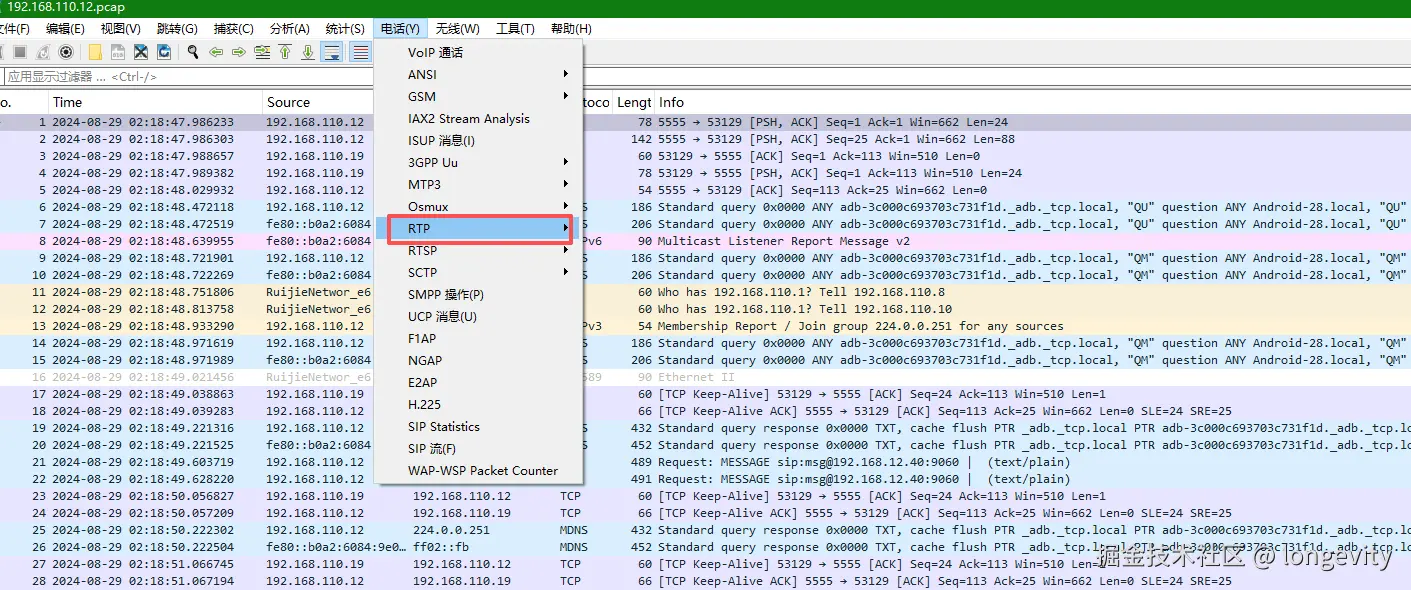Select packet 21 Request MESSAGE sip row
The height and width of the screenshot is (590, 1411).
[705, 462]
